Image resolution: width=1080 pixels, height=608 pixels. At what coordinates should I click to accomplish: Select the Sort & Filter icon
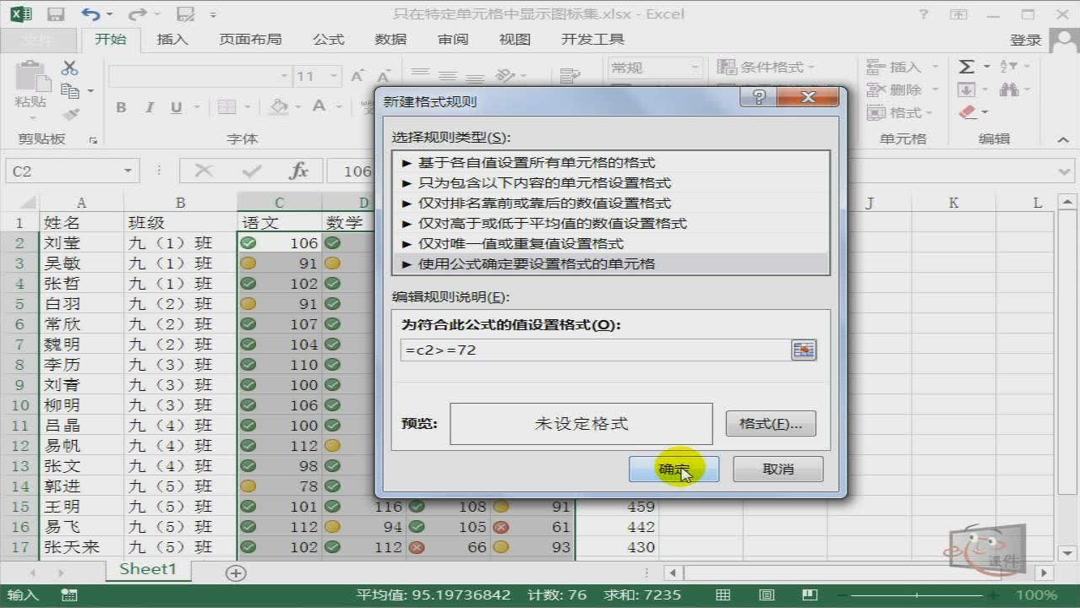pos(1008,66)
